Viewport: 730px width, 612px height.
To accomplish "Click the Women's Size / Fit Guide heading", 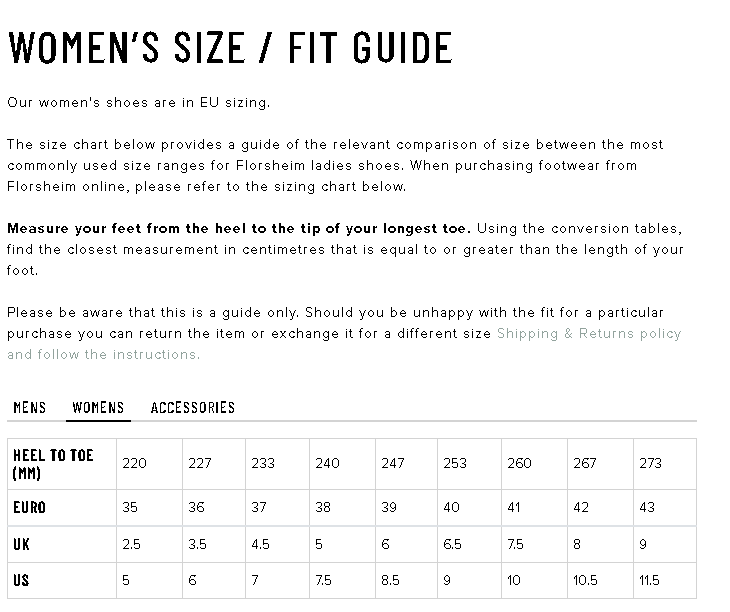I will 230,48.
